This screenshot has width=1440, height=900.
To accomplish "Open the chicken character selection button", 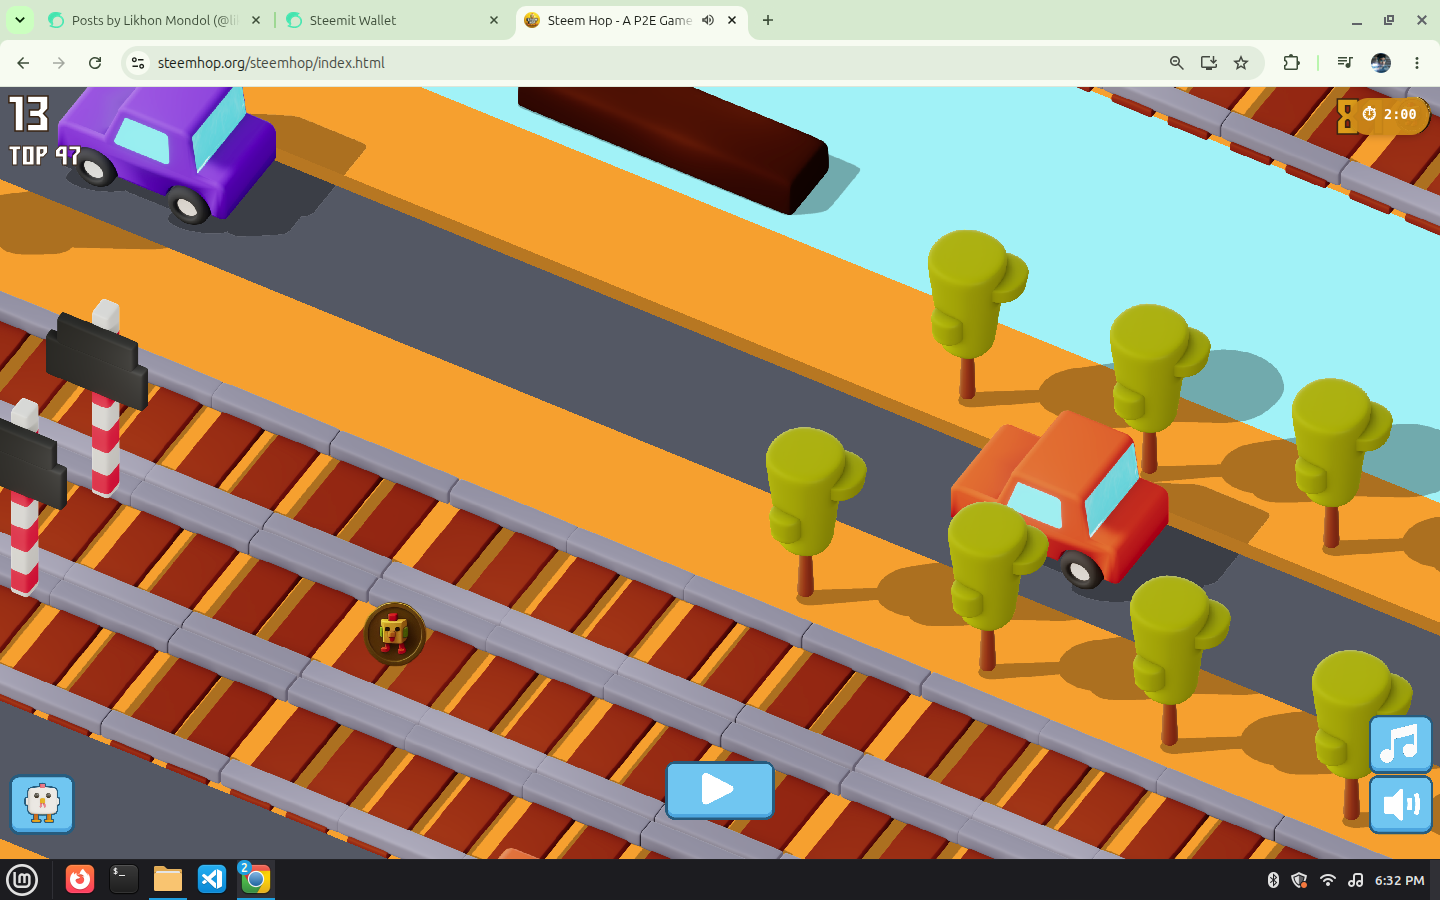I will (42, 803).
